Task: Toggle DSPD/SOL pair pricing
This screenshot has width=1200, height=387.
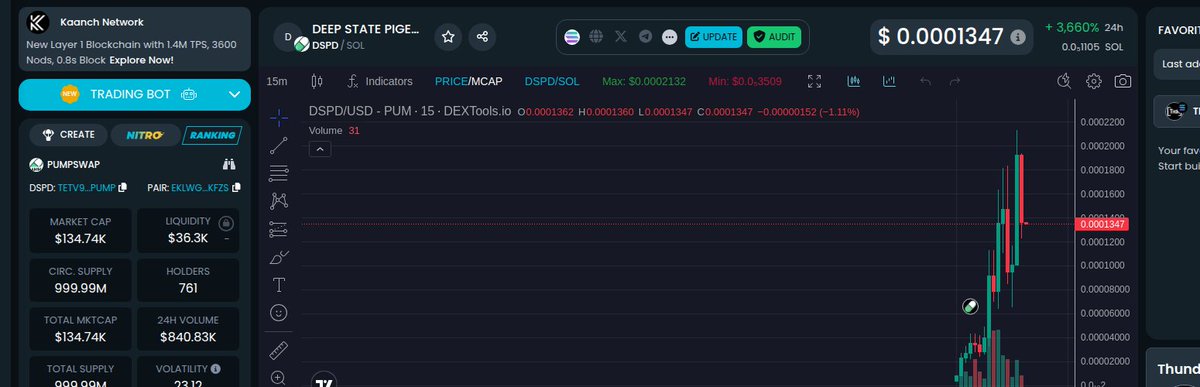Action: click(x=552, y=81)
